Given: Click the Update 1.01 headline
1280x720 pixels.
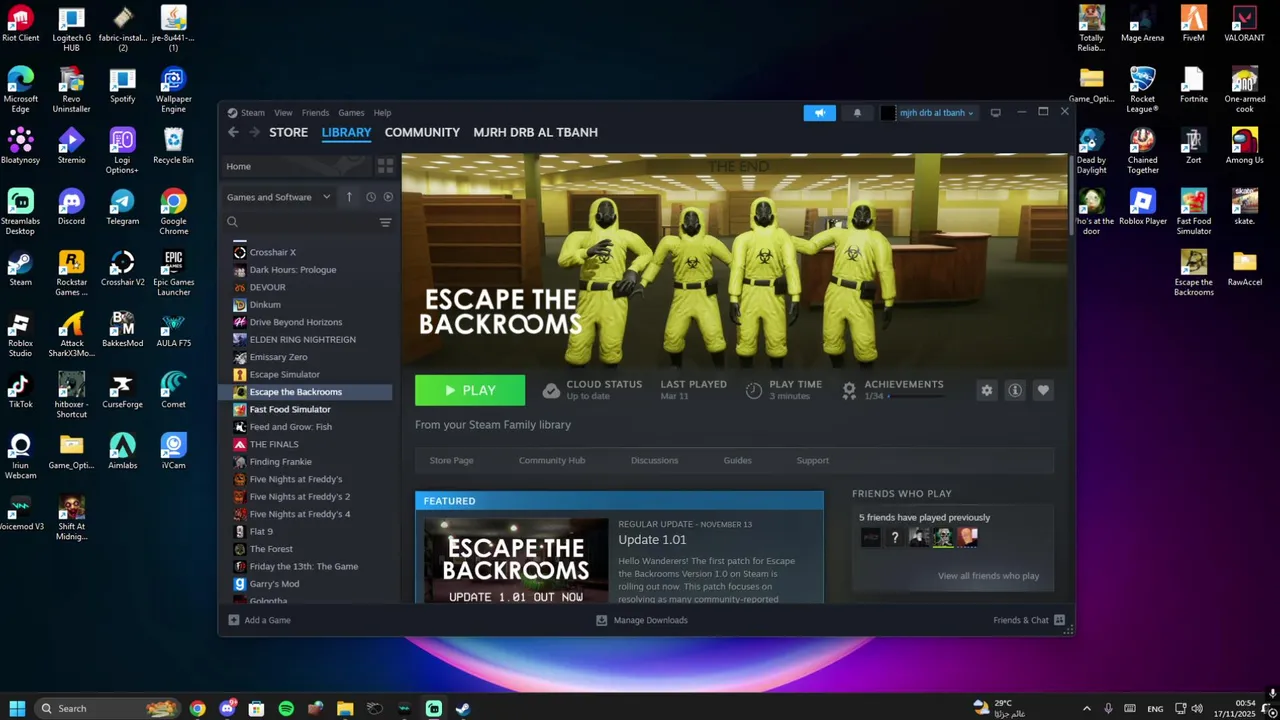Looking at the screenshot, I should click(x=652, y=540).
